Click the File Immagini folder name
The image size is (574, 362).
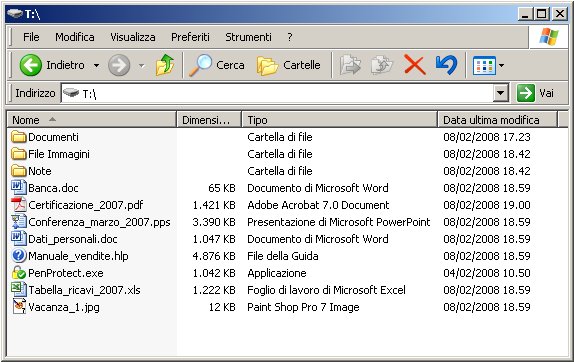pyautogui.click(x=59, y=154)
